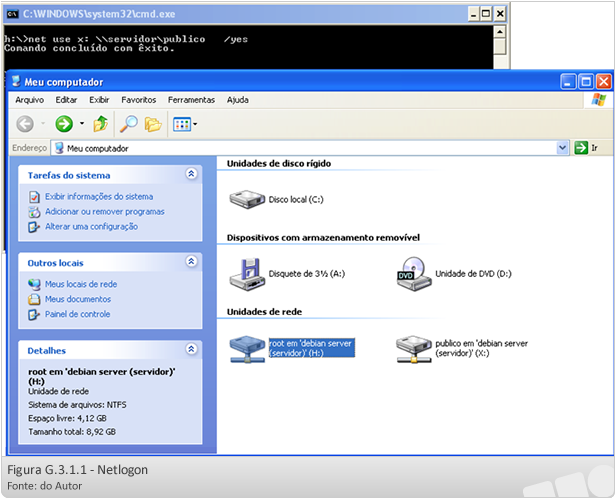Click the Windows flag logo
Image resolution: width=616 pixels, height=499 pixels.
pos(599,99)
